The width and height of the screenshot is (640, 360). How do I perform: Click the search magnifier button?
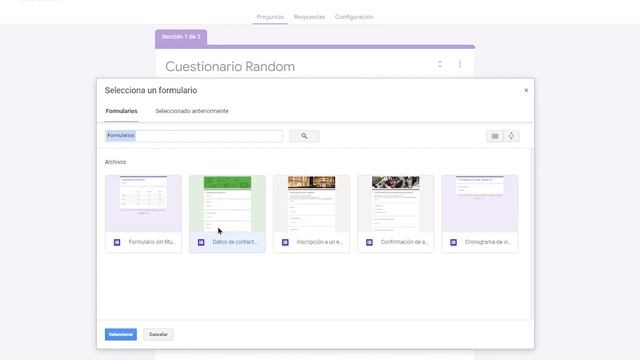tap(304, 136)
